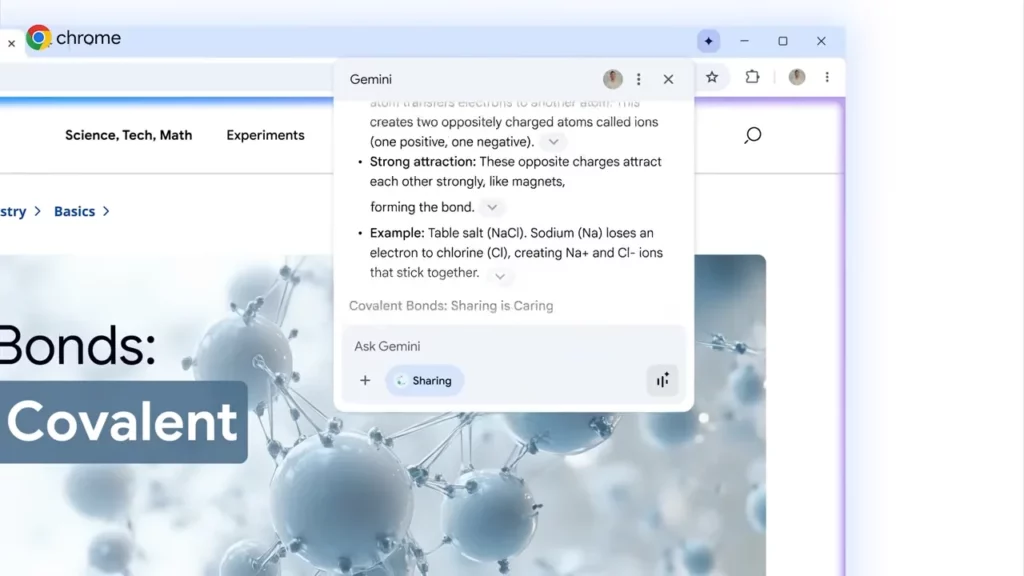The width and height of the screenshot is (1024, 576).
Task: Expand the ions explanation chevron
Action: click(x=553, y=141)
